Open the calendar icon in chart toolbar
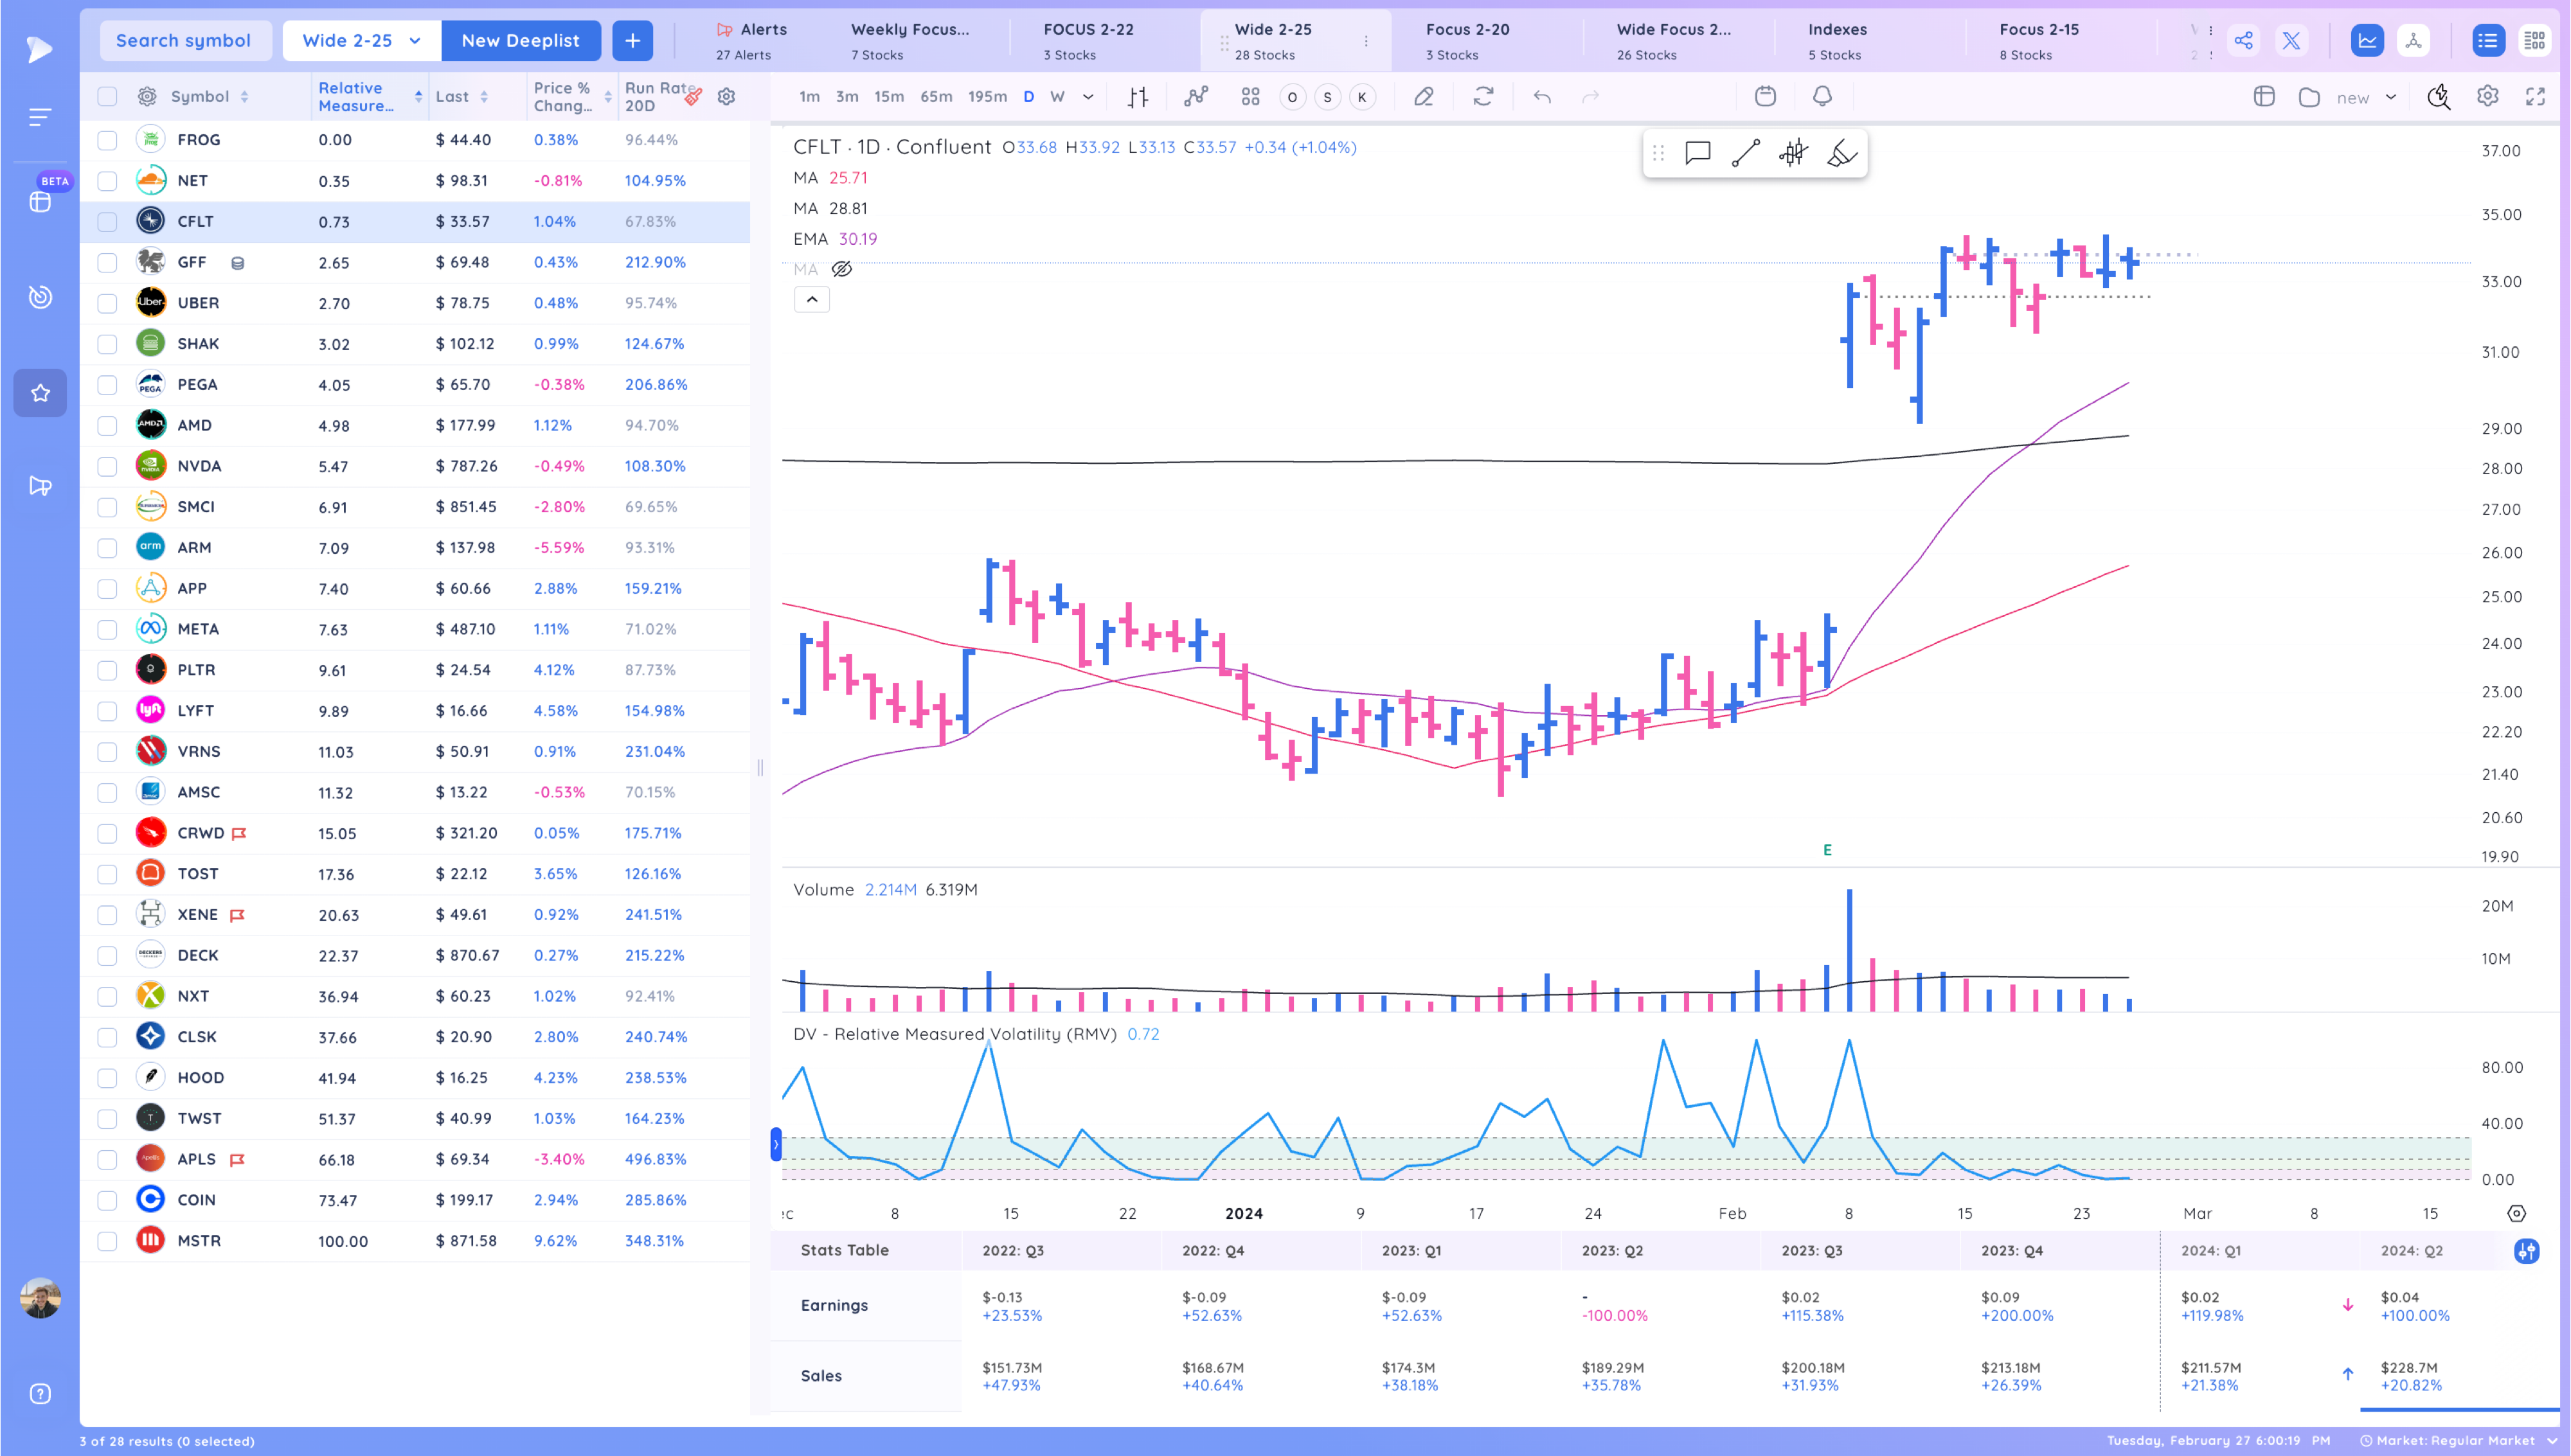Viewport: 2571px width, 1456px height. (1765, 96)
